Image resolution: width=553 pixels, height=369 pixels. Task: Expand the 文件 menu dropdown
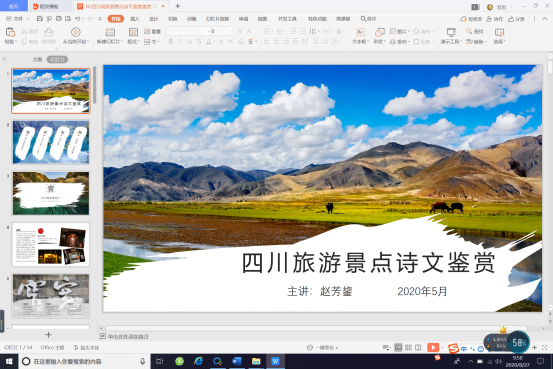(18, 18)
